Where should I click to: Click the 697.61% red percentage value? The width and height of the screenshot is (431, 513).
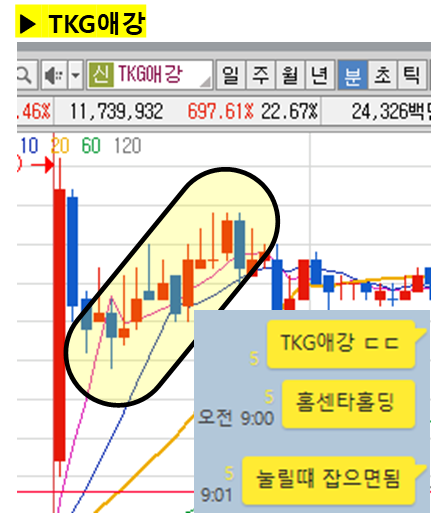(220, 111)
